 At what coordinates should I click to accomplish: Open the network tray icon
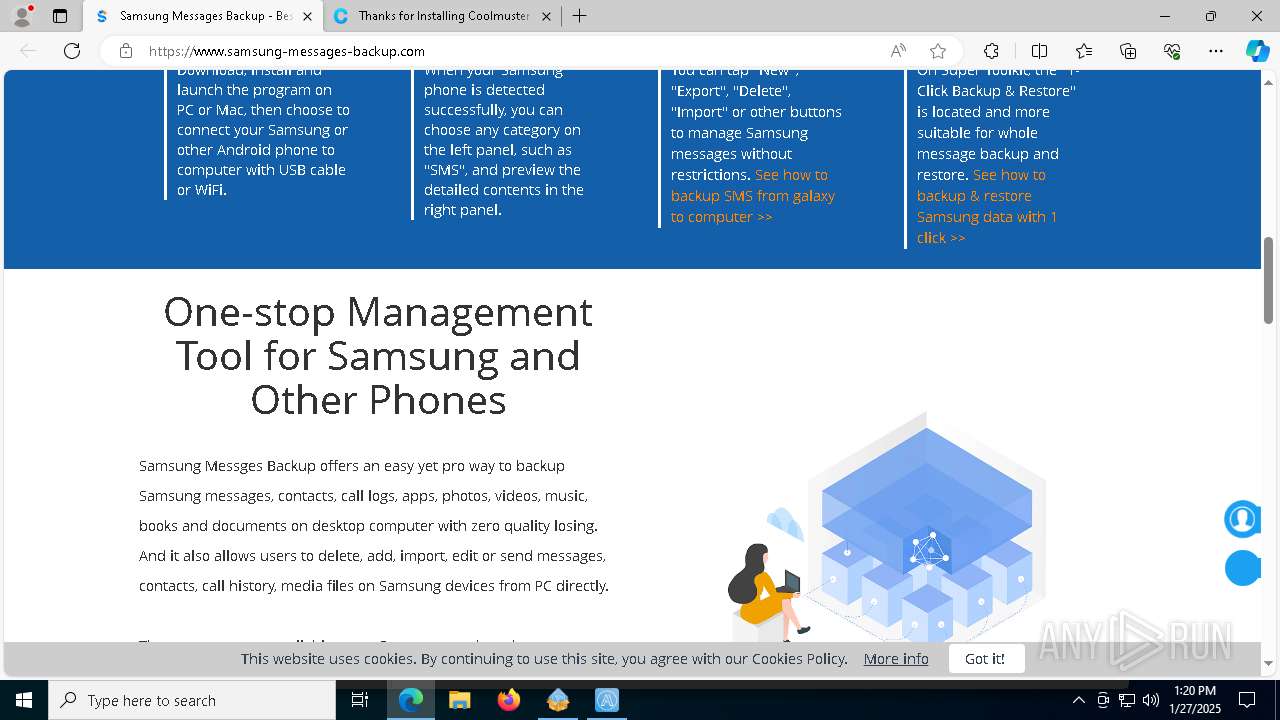point(1127,700)
